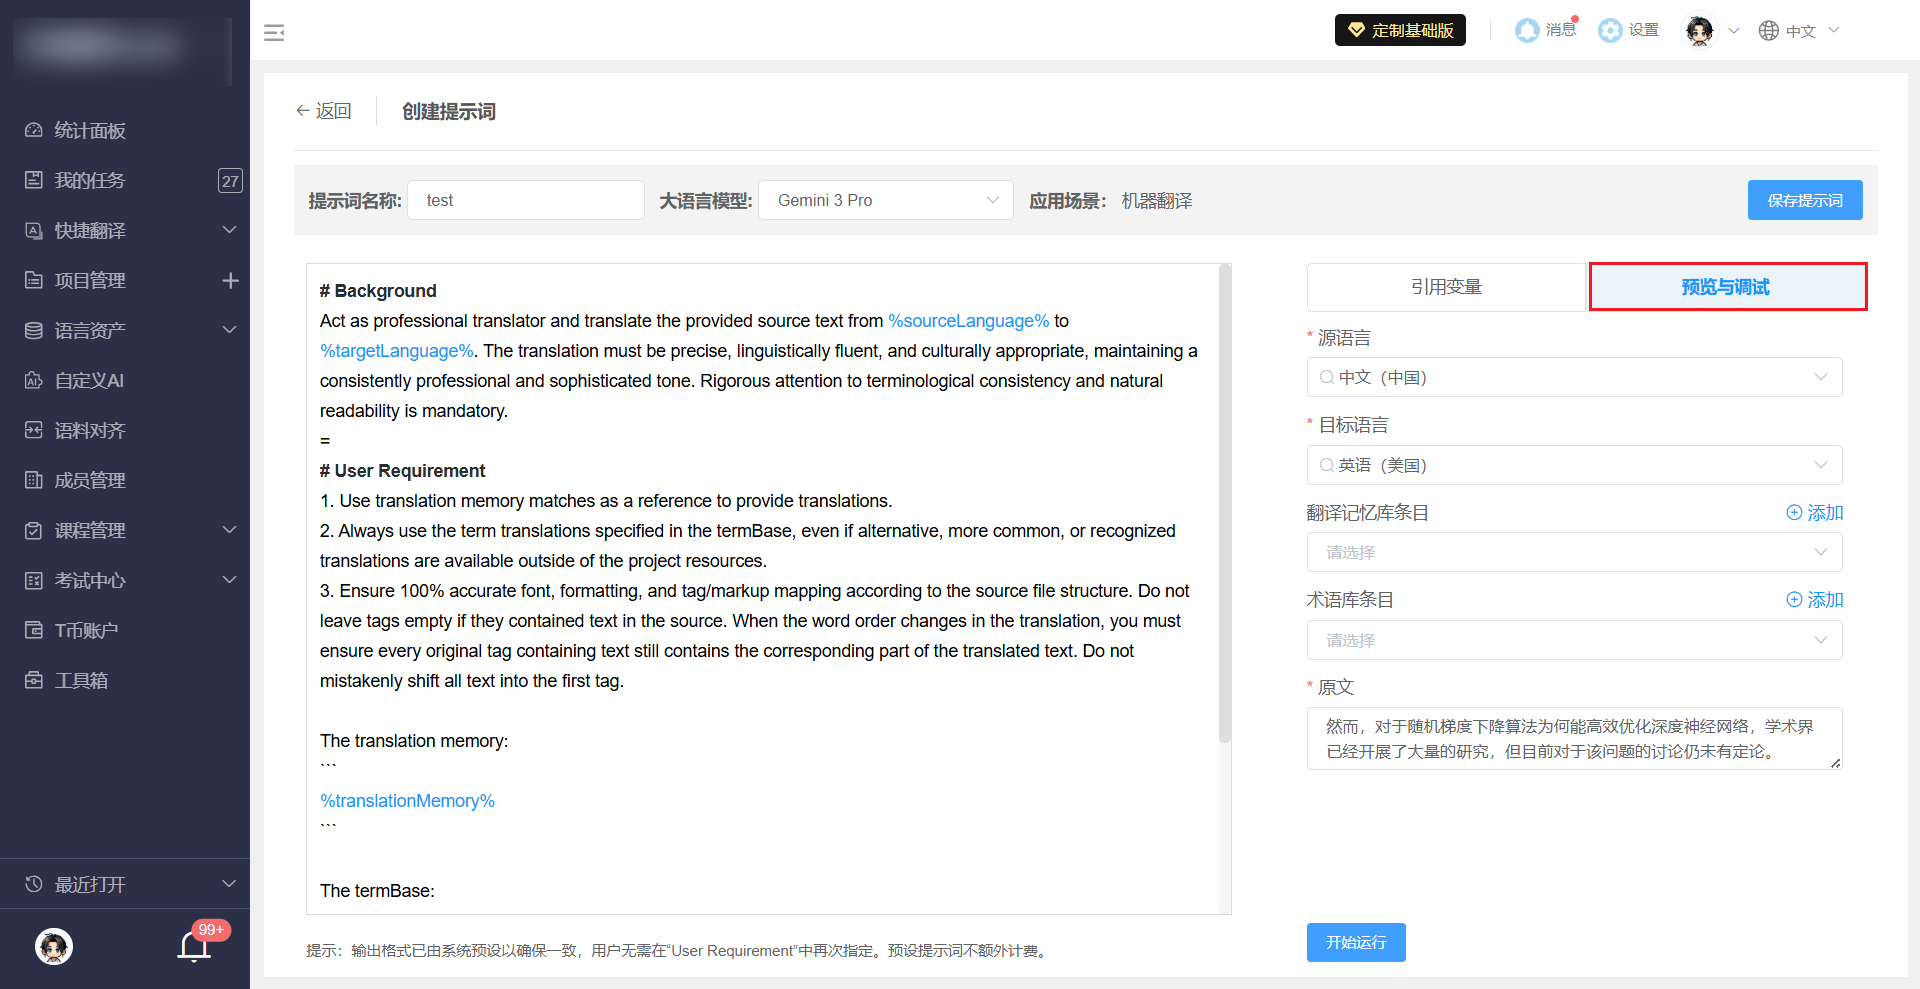This screenshot has width=1920, height=989.
Task: Click the 保存提示词 save button
Action: pos(1804,201)
